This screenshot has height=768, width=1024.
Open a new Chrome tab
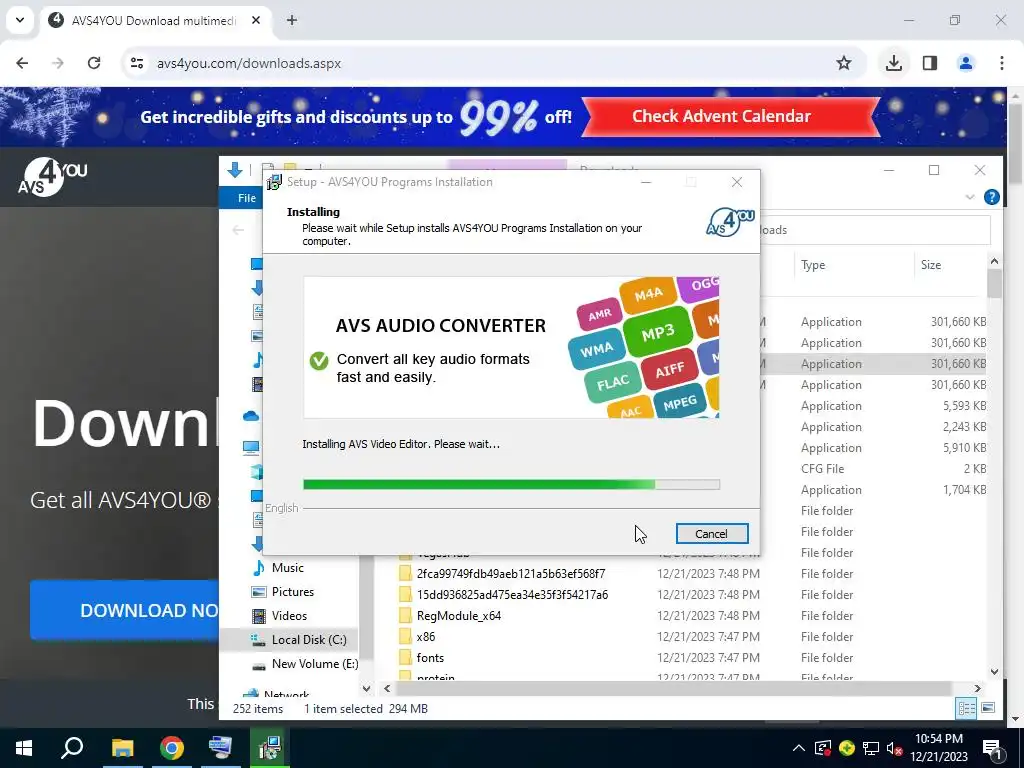point(292,20)
